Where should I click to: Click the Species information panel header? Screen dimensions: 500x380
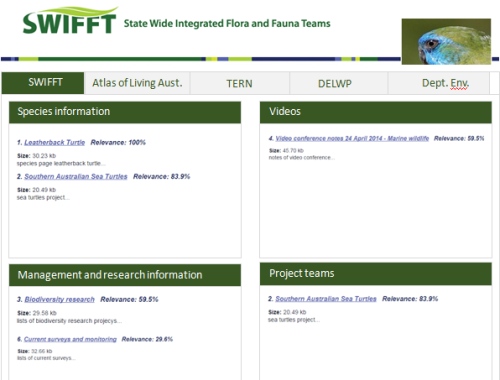click(125, 112)
